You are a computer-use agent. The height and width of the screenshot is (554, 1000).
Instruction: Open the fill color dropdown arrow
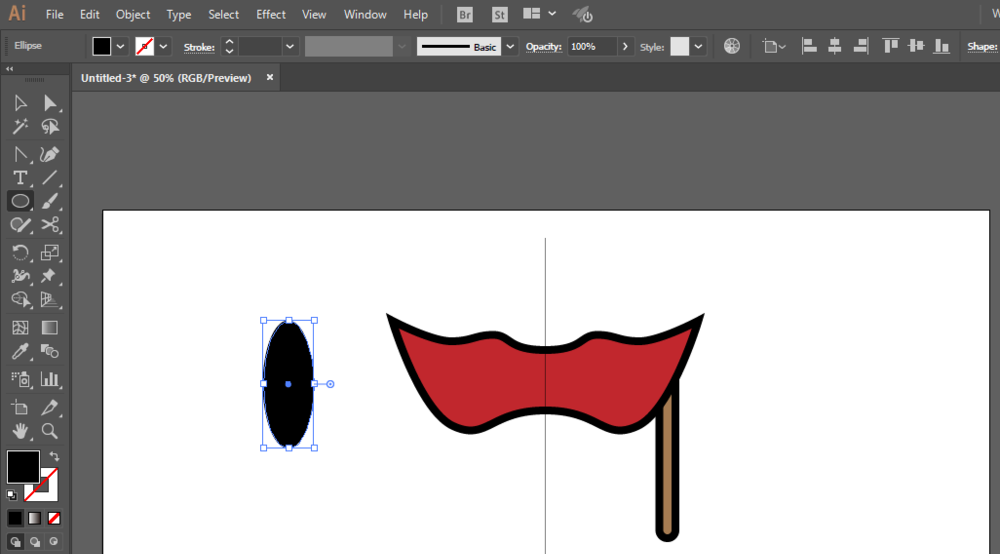coord(121,47)
